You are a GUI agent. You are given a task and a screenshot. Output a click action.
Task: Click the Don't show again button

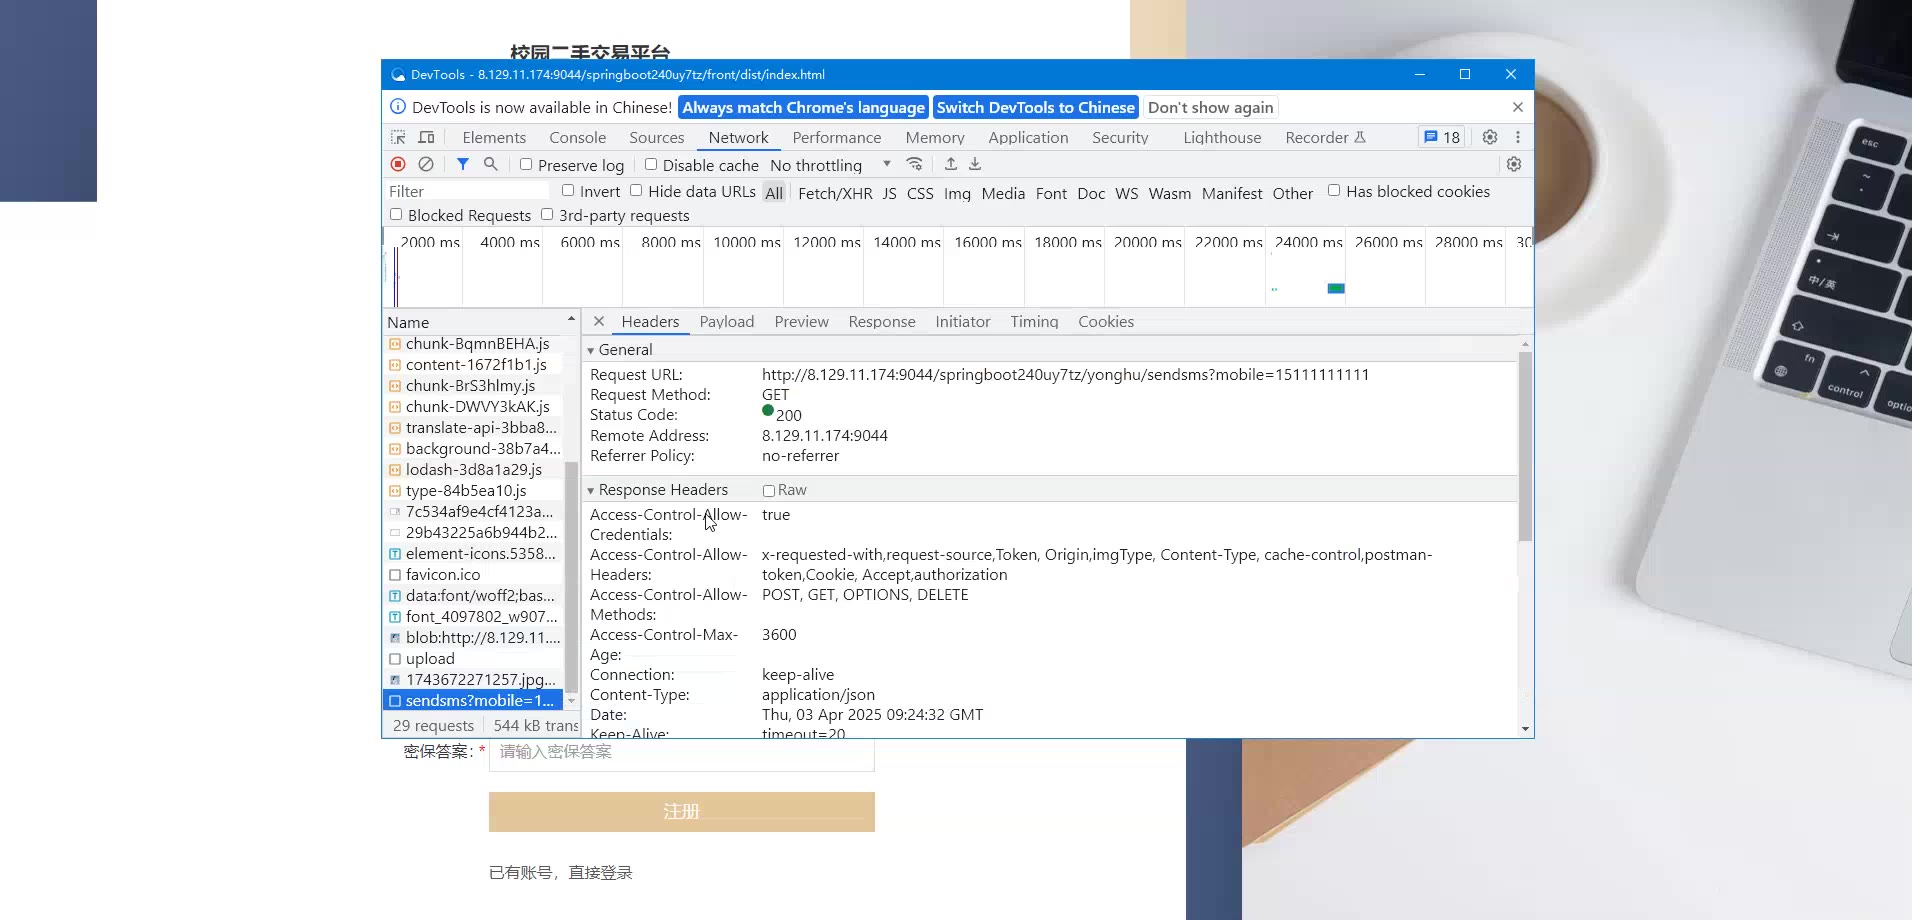pos(1210,108)
